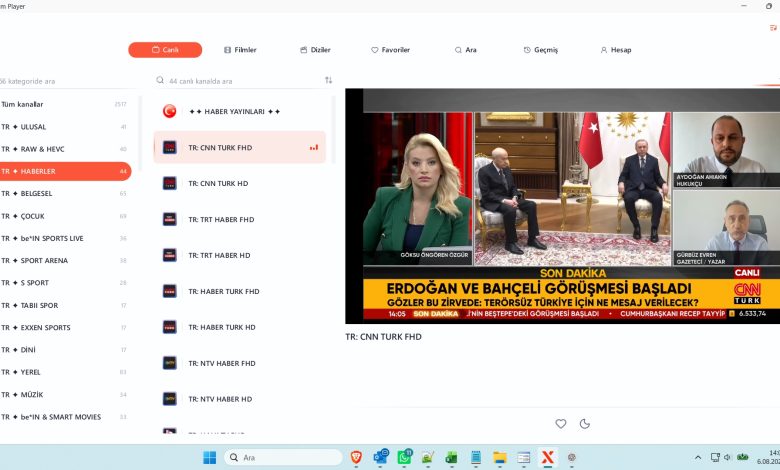Click the live video player
The image size is (780, 470).
coord(563,206)
